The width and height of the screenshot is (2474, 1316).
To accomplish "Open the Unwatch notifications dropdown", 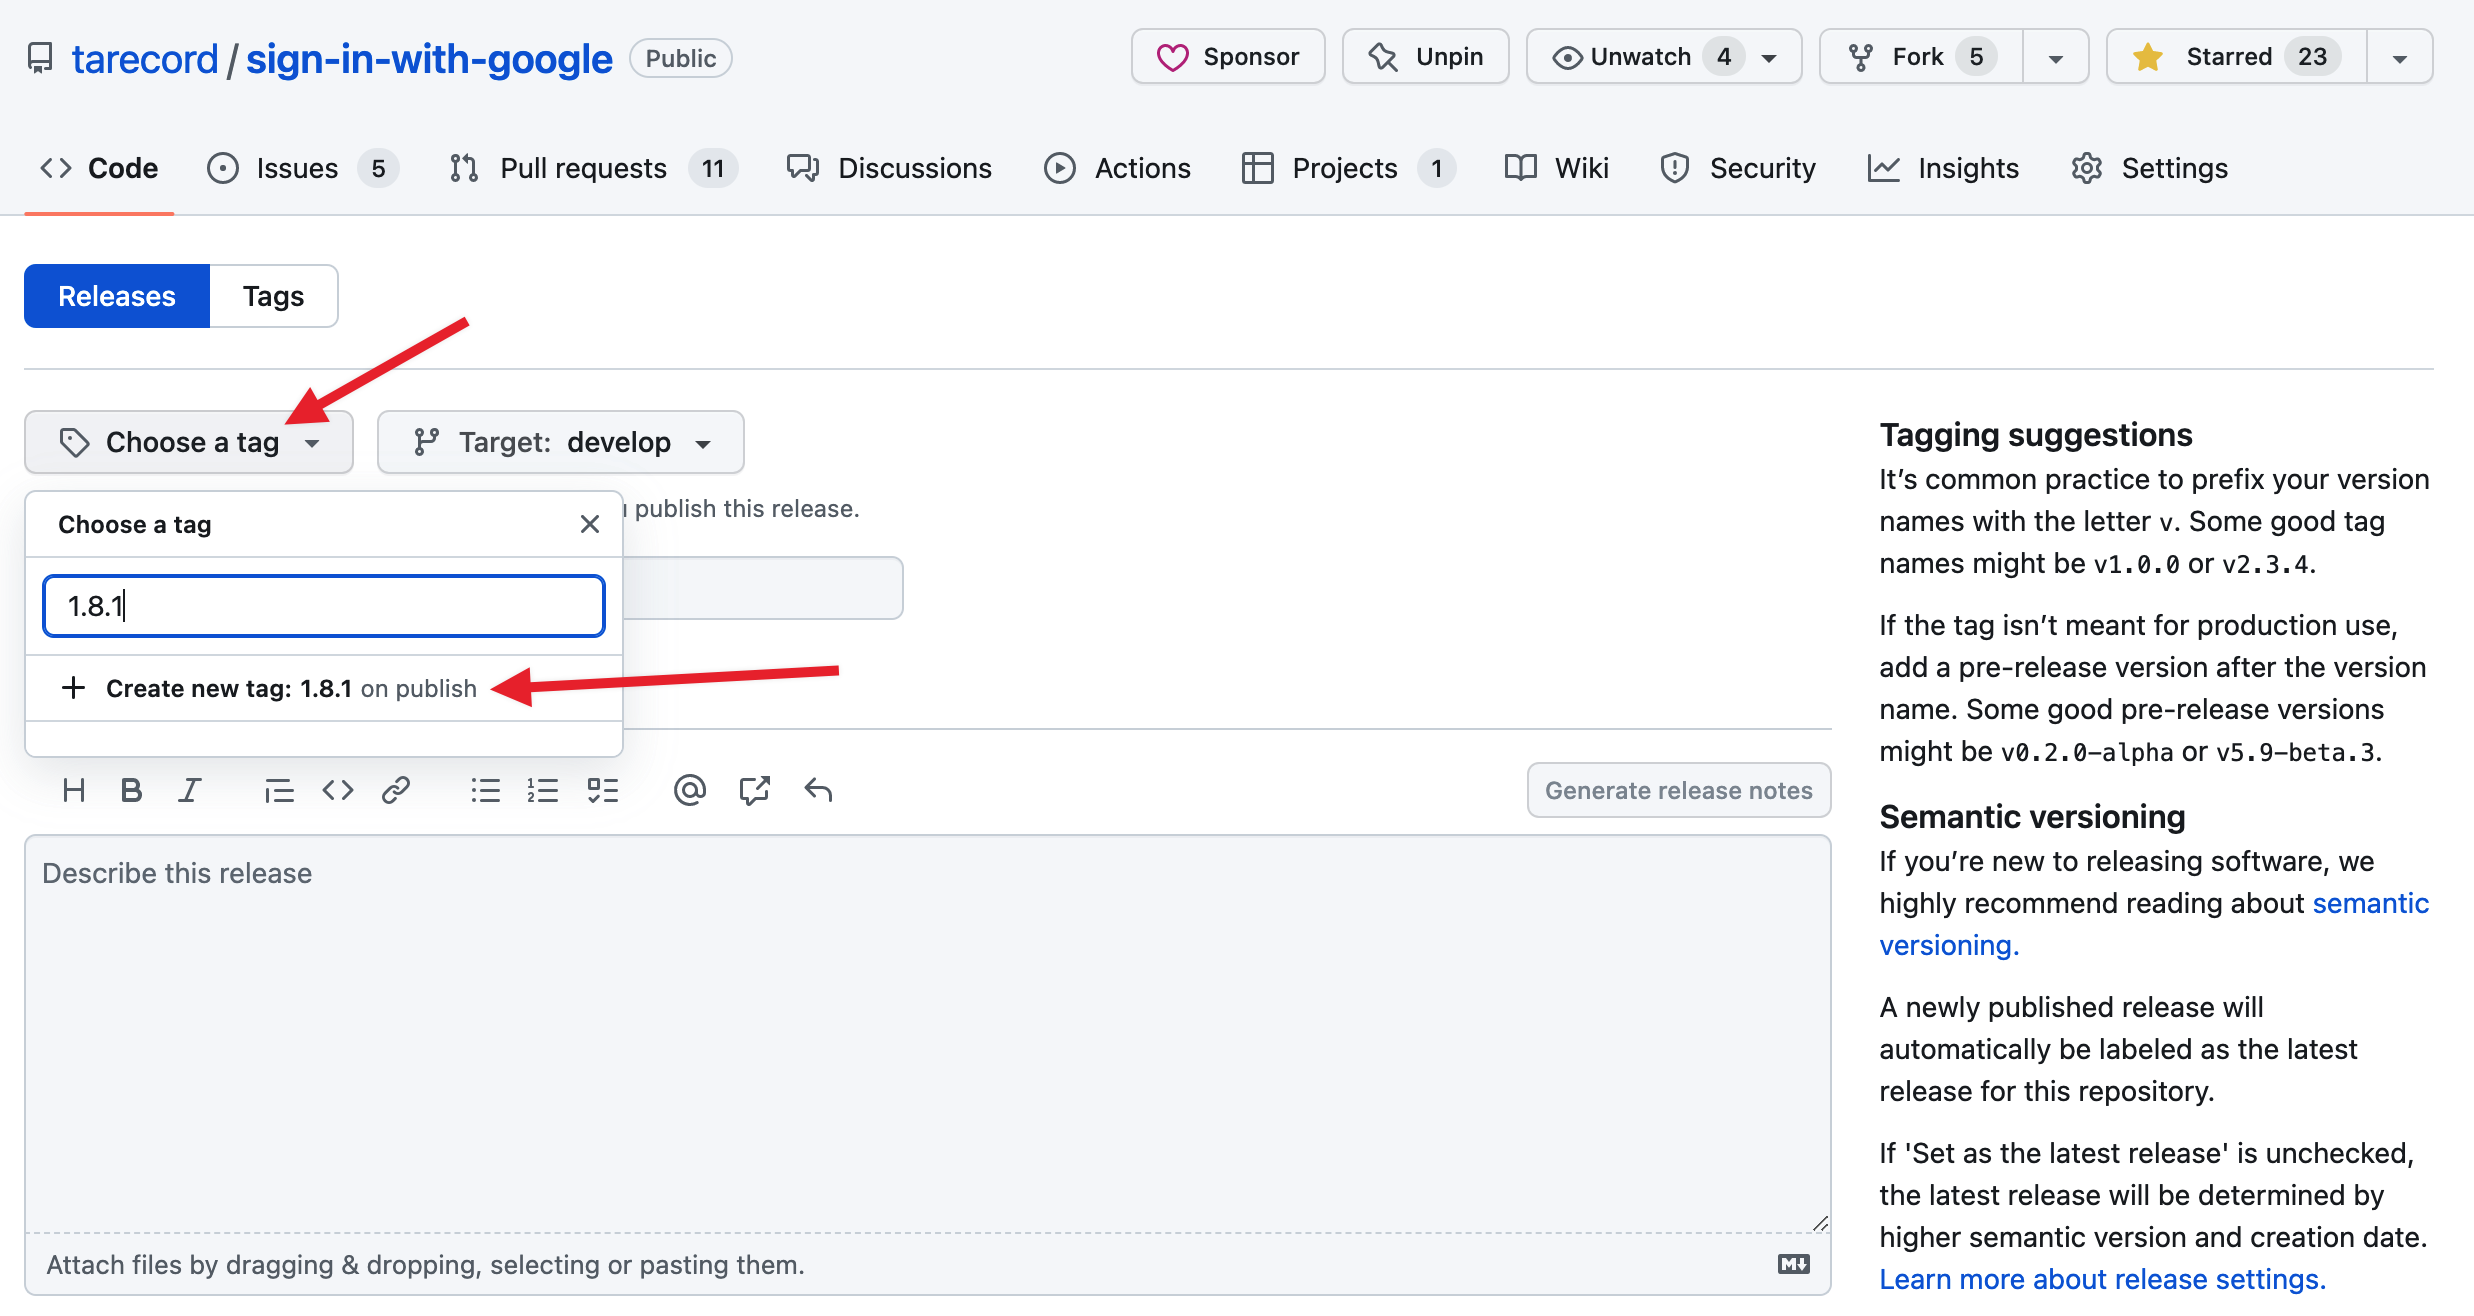I will pos(1663,57).
